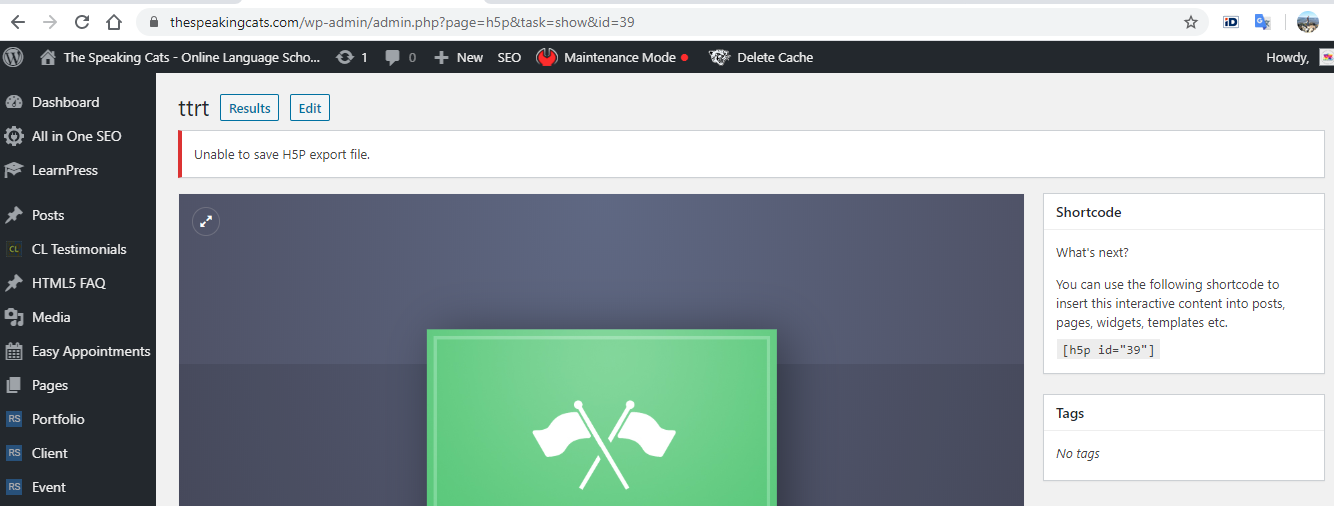The image size is (1334, 506).
Task: Click the browser back arrow
Action: click(18, 22)
